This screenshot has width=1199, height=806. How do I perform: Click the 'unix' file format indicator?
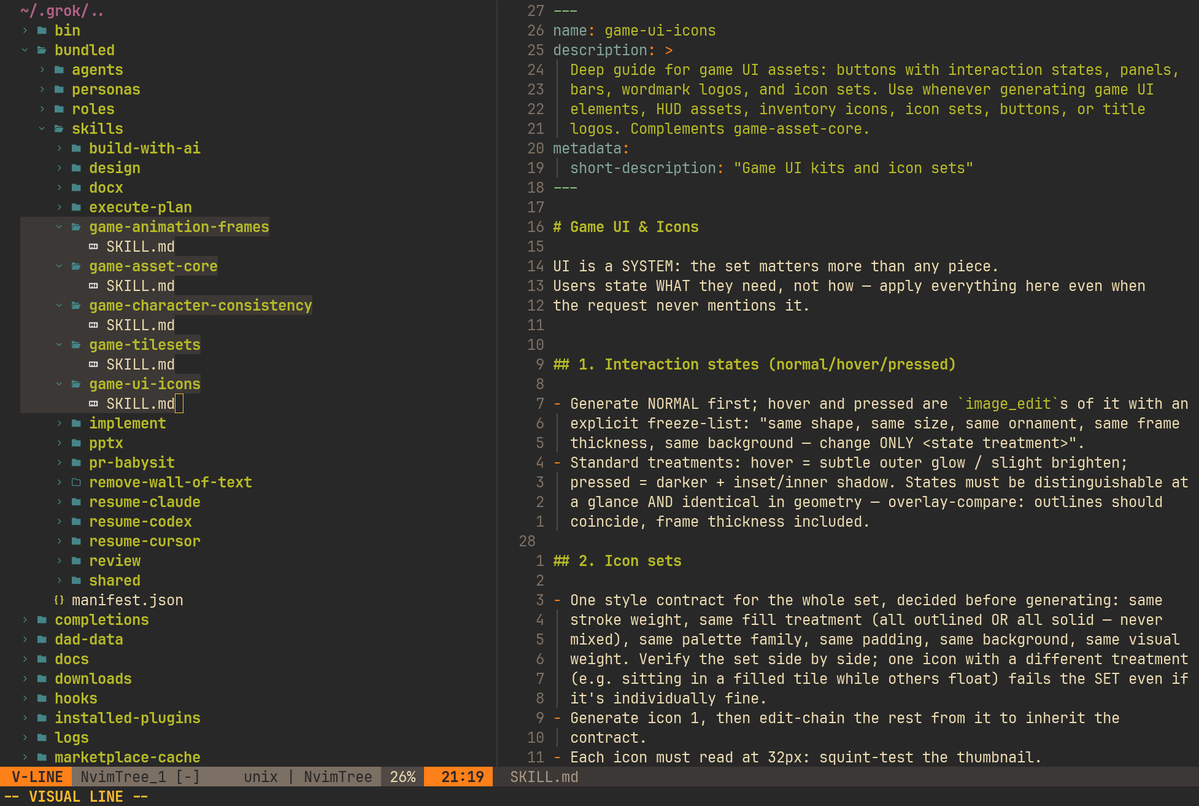coord(261,777)
